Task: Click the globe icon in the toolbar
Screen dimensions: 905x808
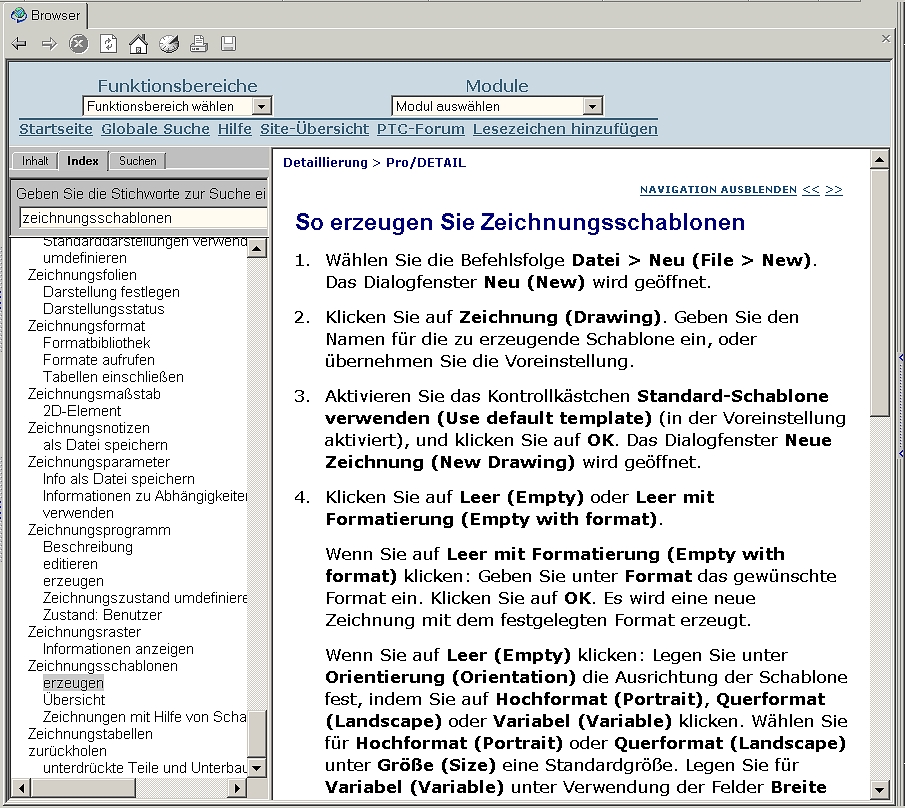Action: click(x=169, y=44)
